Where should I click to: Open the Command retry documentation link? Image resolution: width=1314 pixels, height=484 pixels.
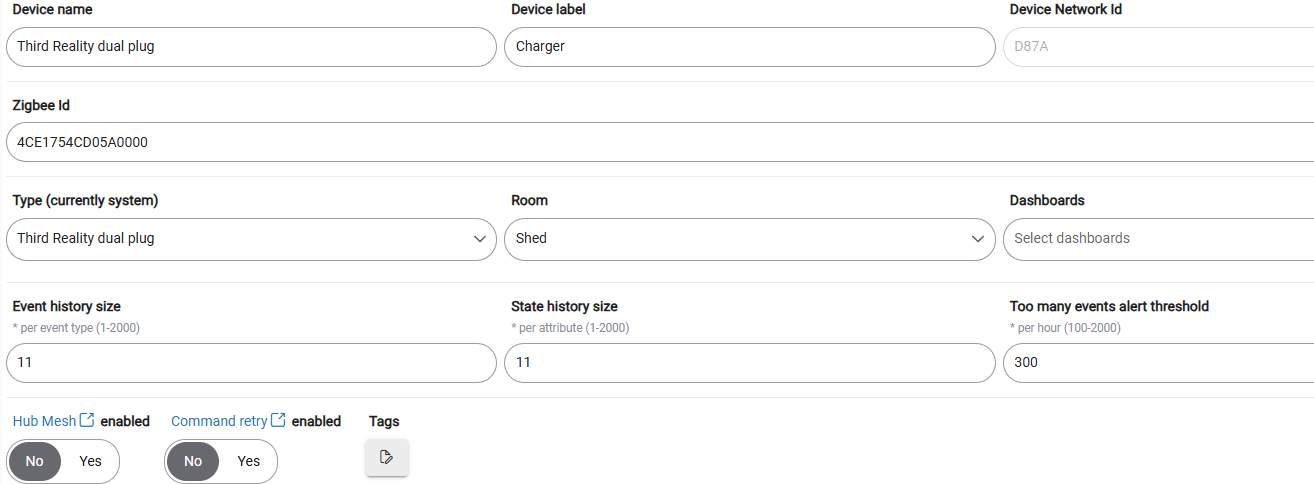[219, 421]
